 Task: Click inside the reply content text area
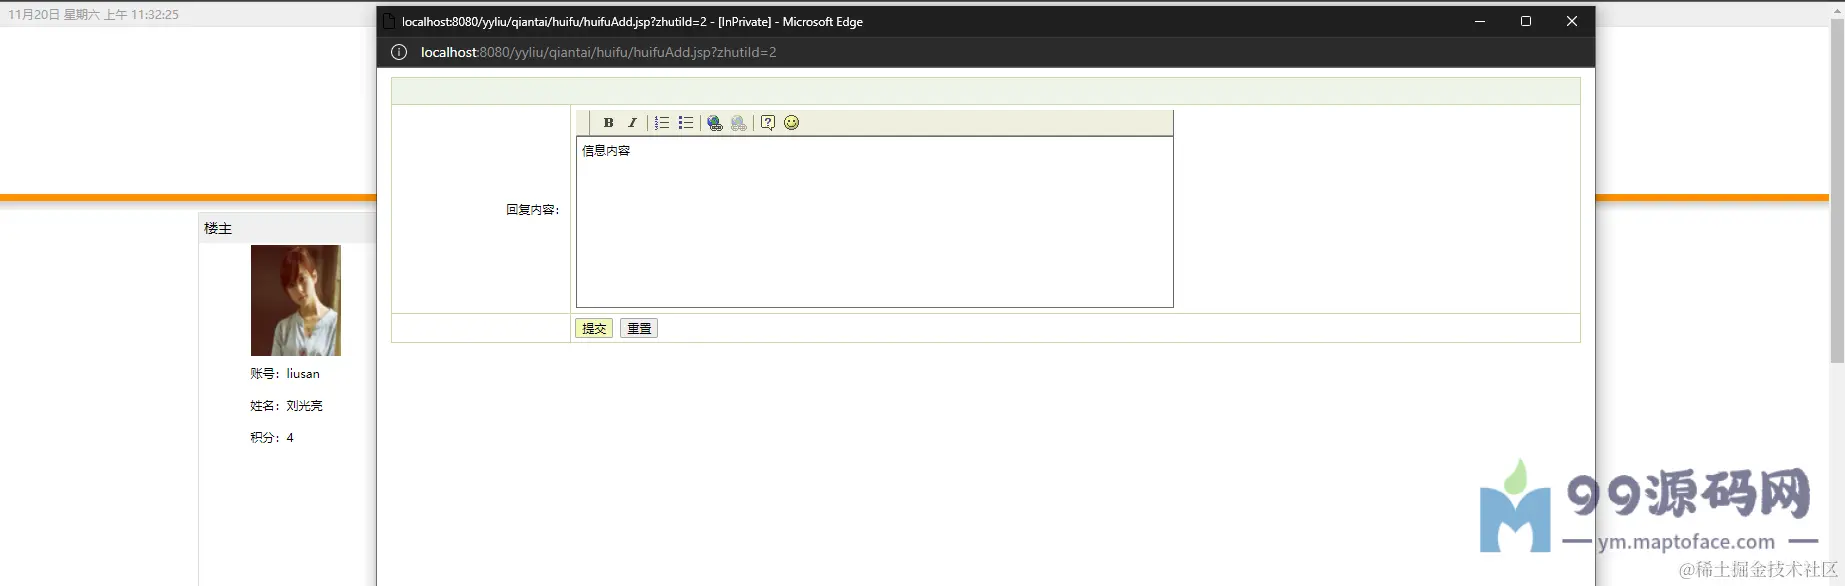[x=875, y=222]
